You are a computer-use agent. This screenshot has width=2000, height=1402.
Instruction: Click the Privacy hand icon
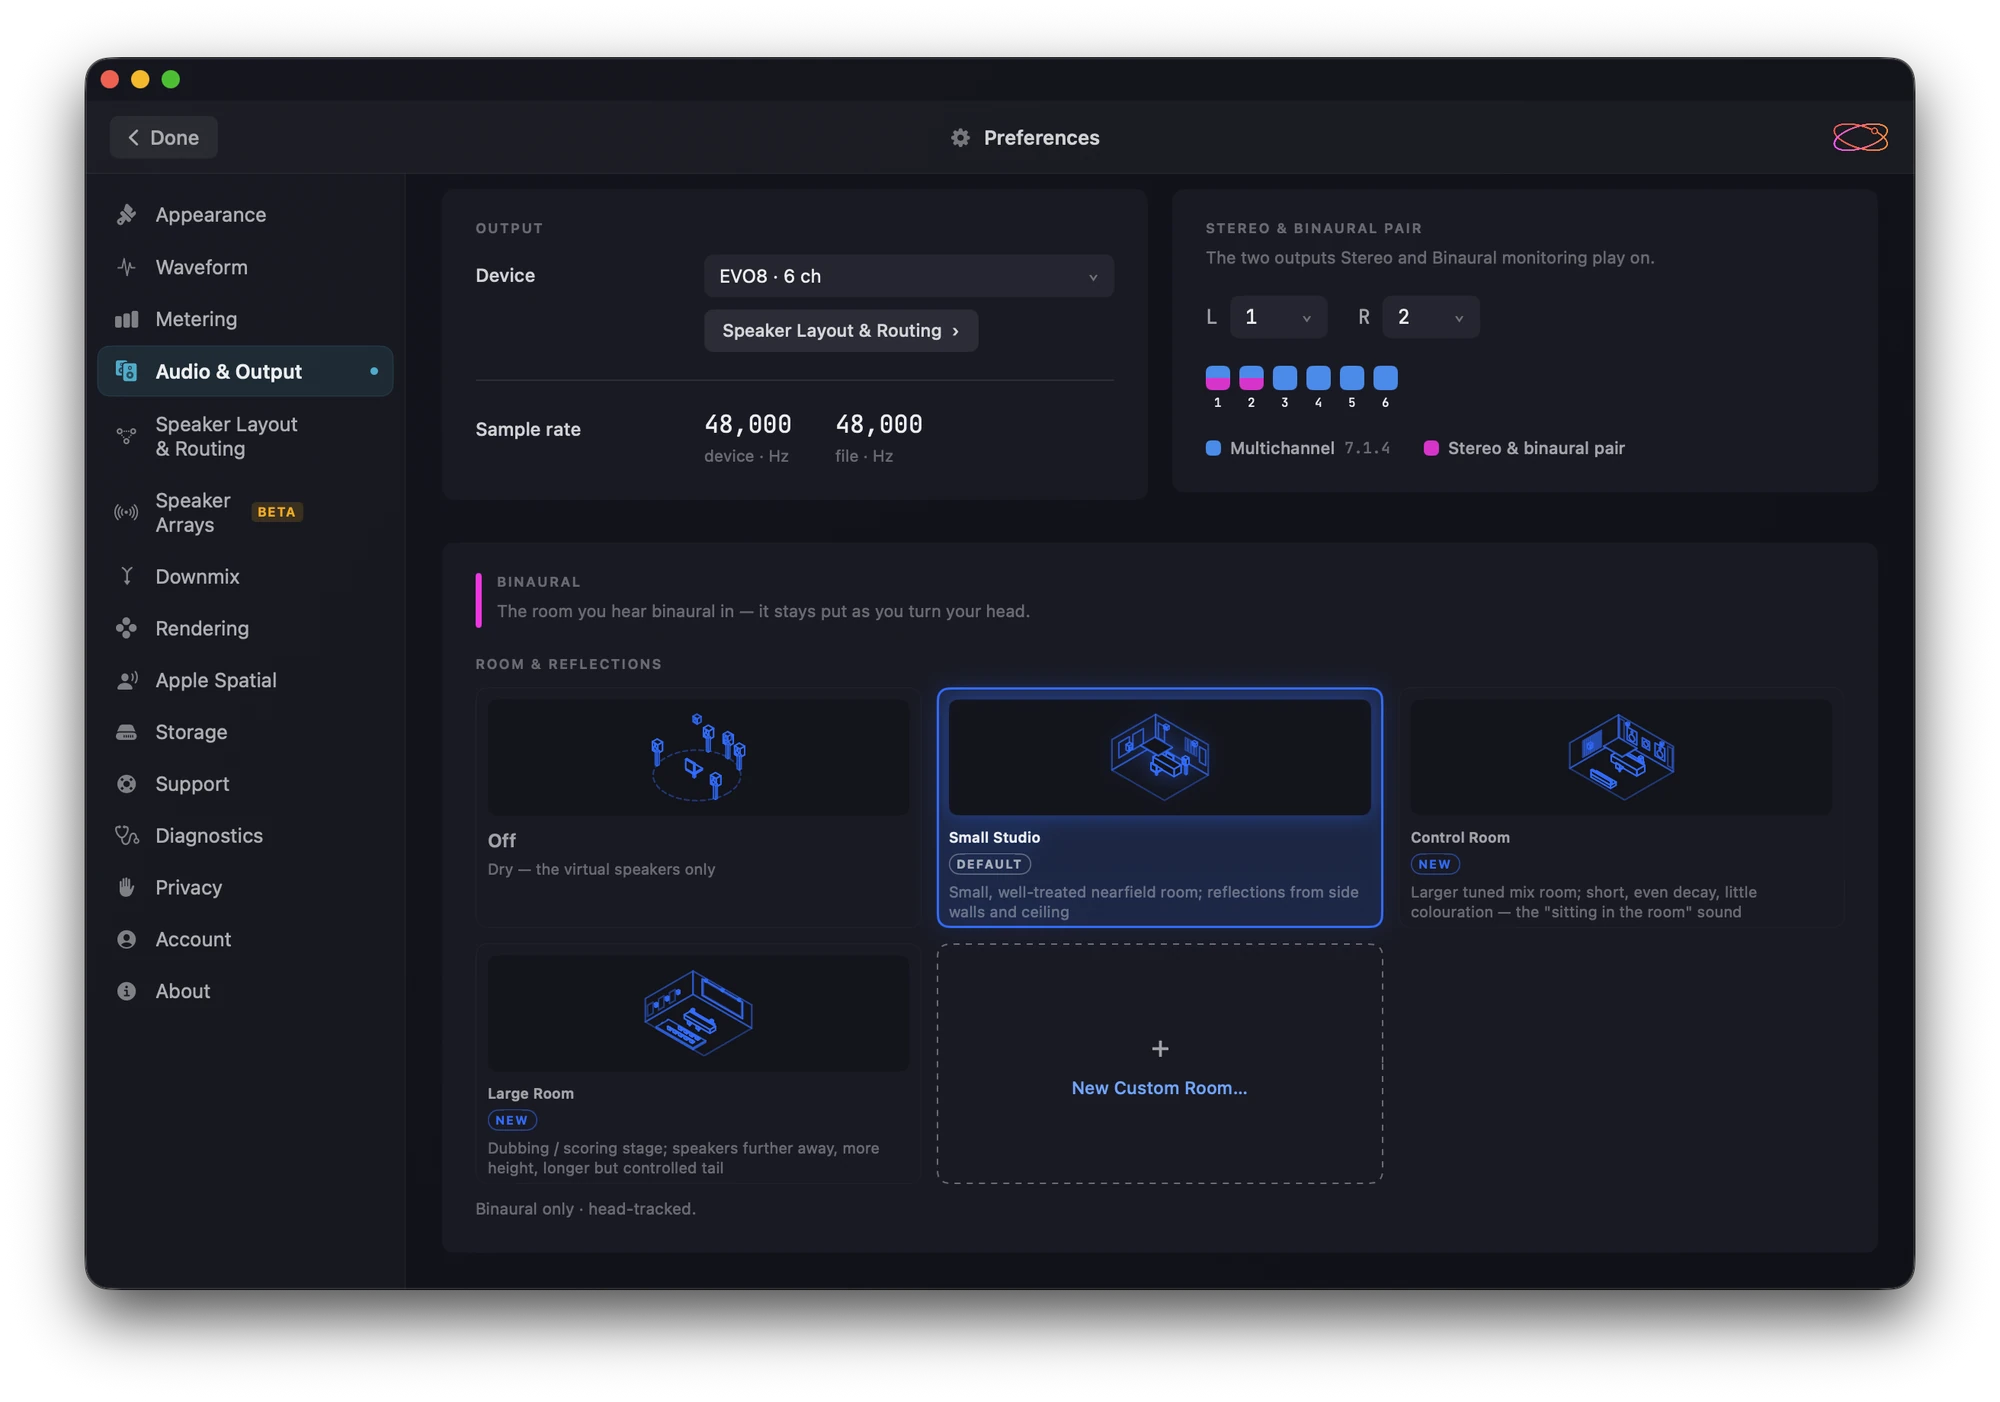[x=126, y=887]
